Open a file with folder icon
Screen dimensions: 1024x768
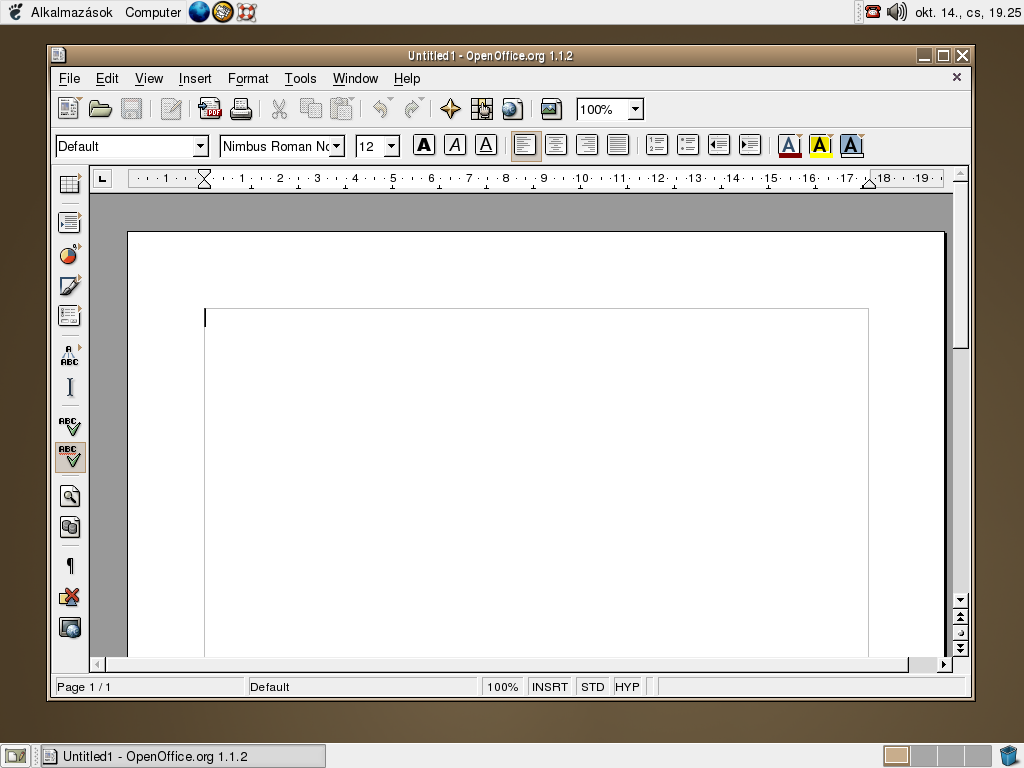point(100,108)
